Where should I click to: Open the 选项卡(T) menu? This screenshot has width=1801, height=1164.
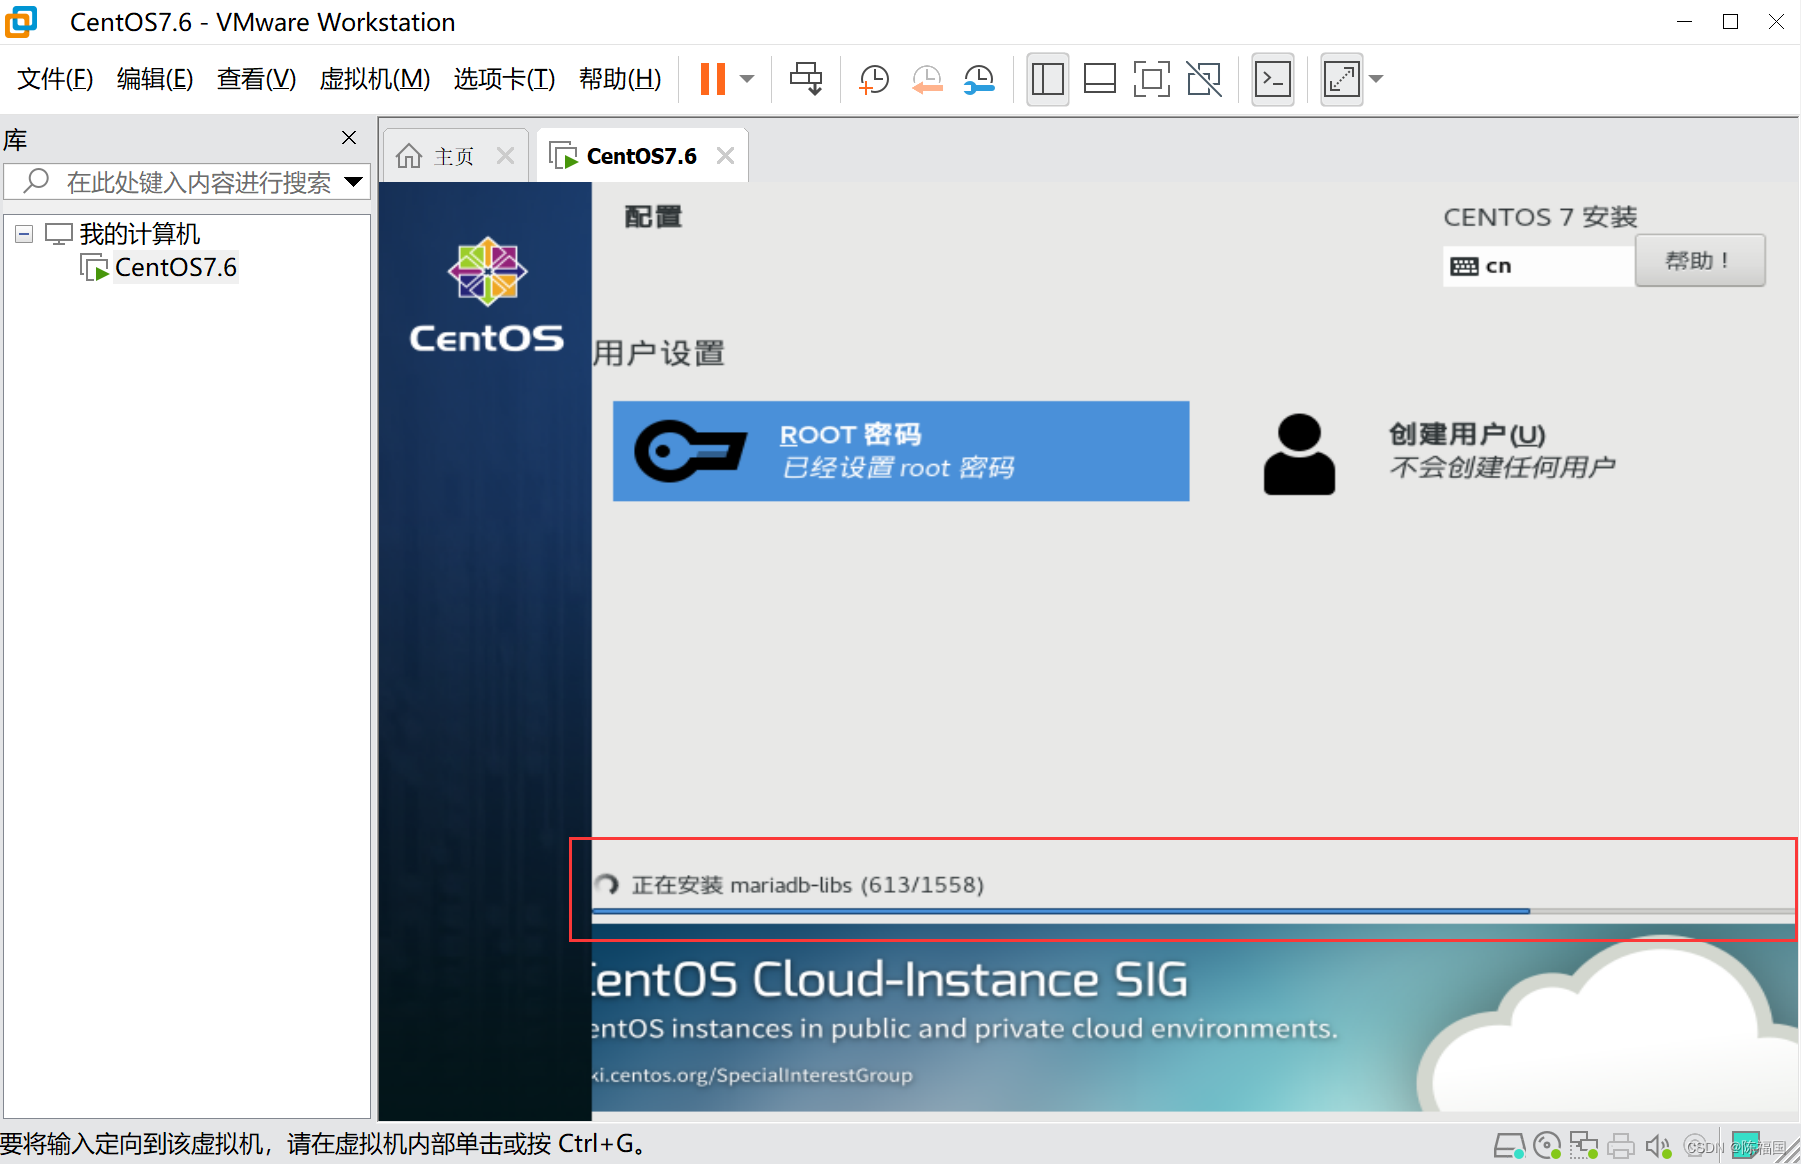click(x=504, y=79)
